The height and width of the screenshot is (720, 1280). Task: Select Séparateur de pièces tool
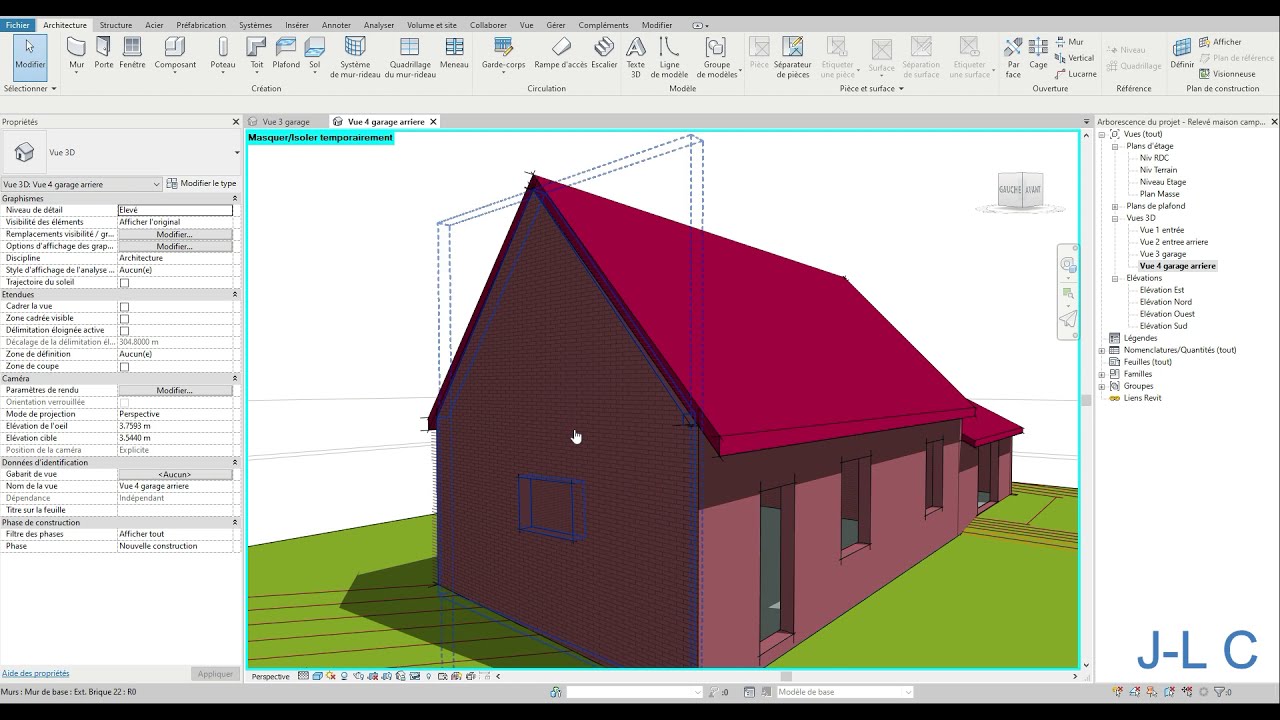click(792, 58)
